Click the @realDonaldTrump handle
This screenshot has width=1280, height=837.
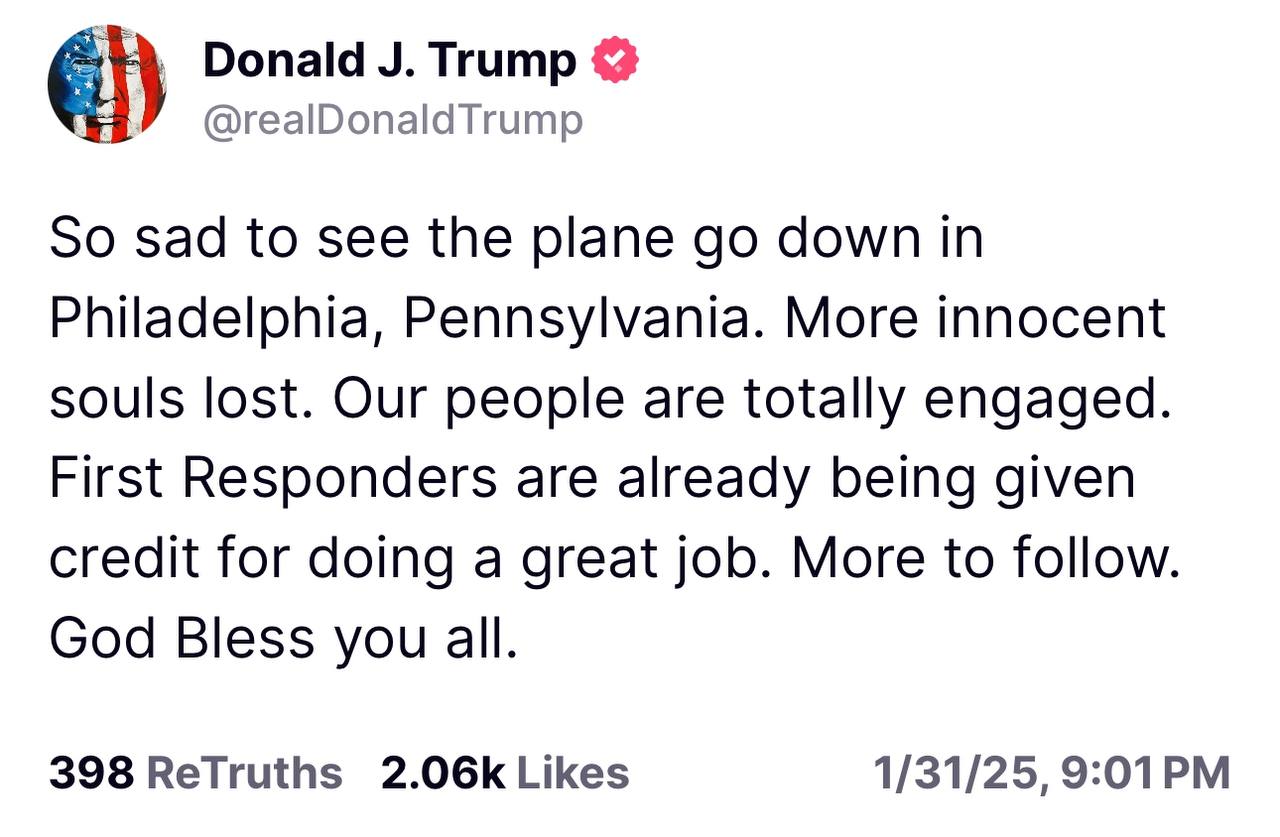pos(392,120)
